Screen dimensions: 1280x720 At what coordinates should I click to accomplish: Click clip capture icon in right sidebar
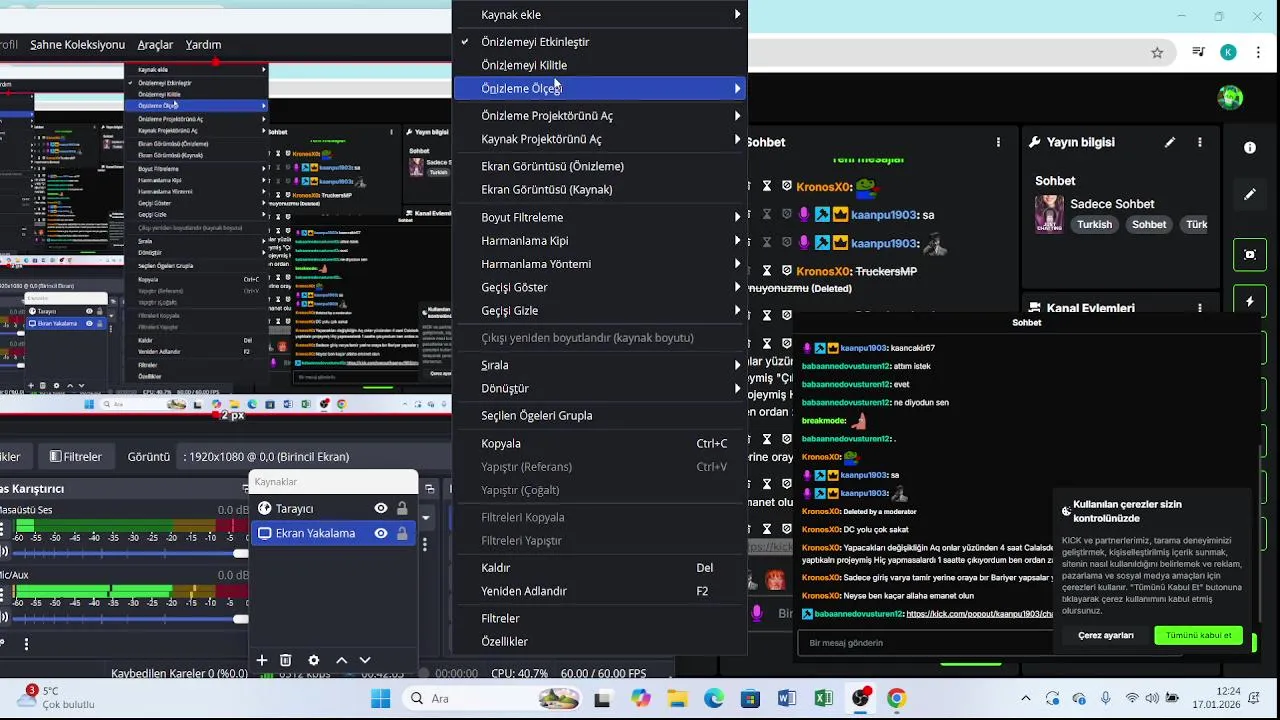pos(1250,254)
